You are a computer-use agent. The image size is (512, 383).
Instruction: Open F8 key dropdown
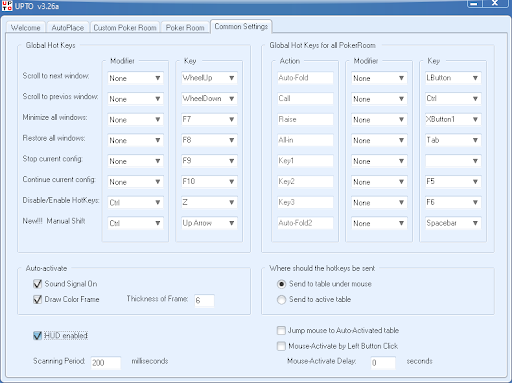[209, 140]
